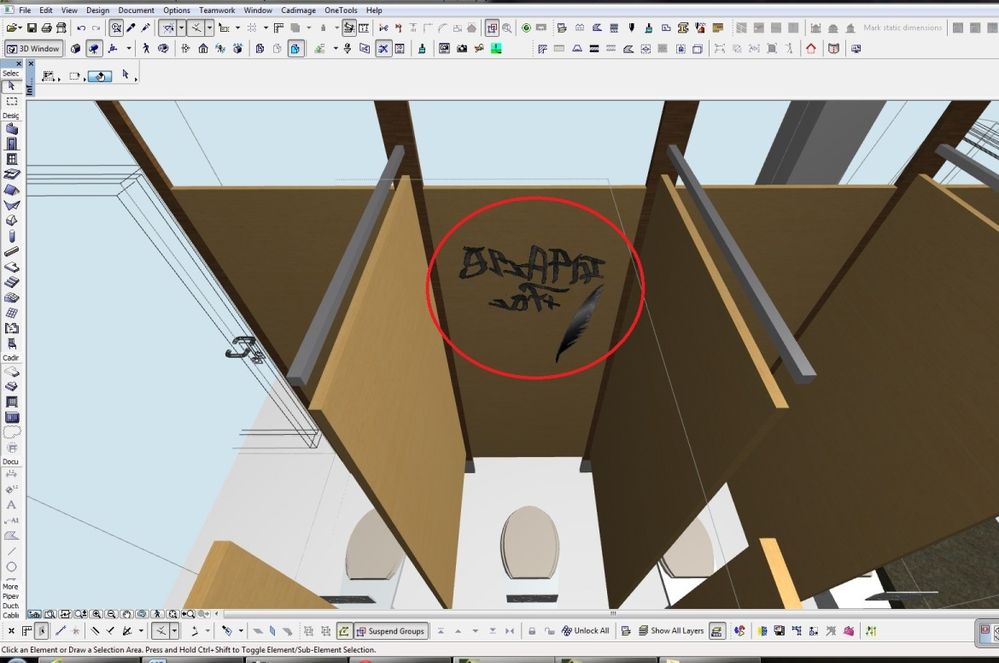
Task: Open the Document menu
Action: 136,10
